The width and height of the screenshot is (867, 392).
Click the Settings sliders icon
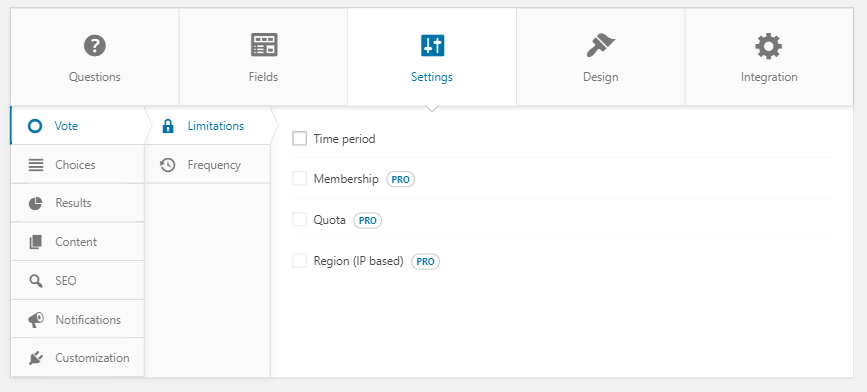[x=432, y=45]
